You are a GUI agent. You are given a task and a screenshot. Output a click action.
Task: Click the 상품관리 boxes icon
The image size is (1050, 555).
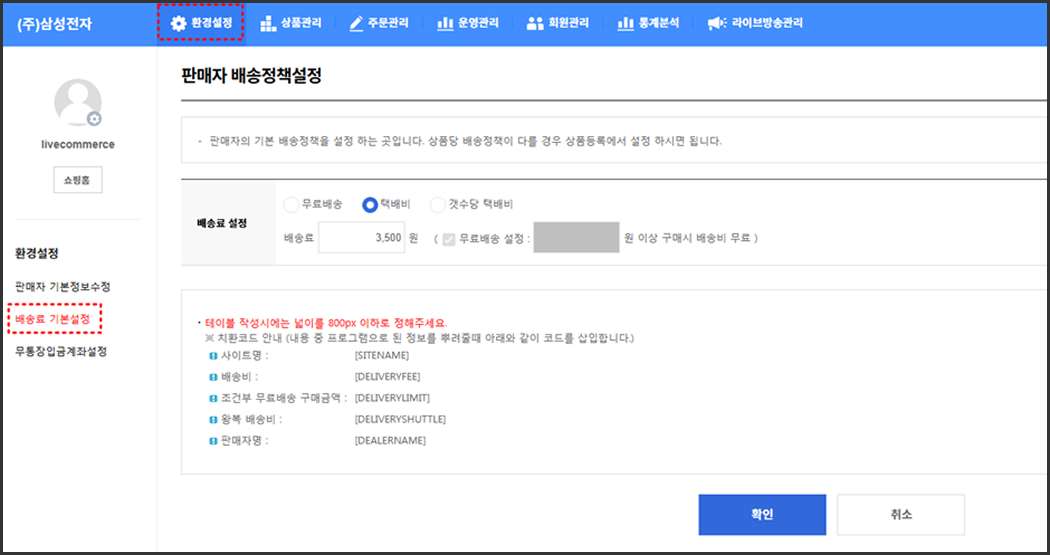point(268,23)
